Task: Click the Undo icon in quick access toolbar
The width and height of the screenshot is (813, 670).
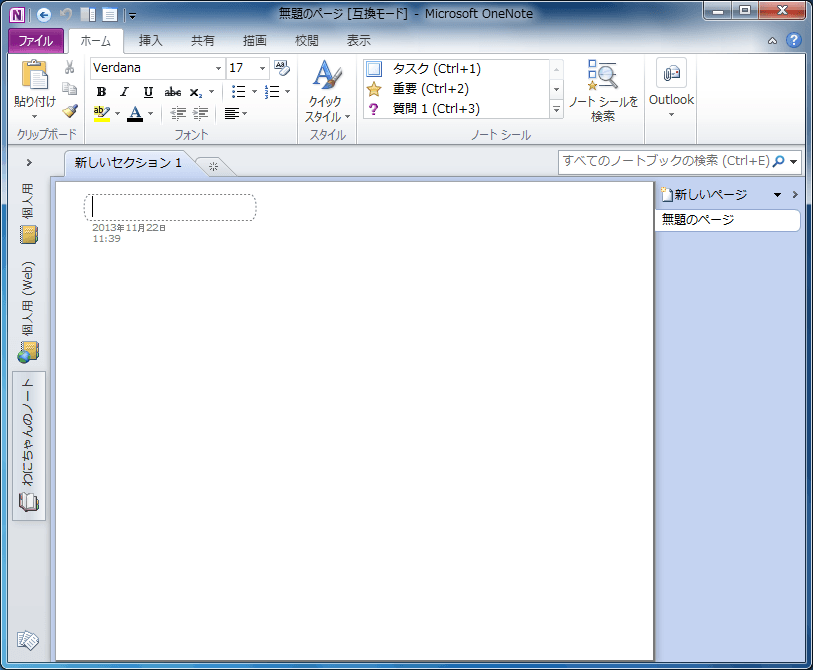Action: click(65, 15)
